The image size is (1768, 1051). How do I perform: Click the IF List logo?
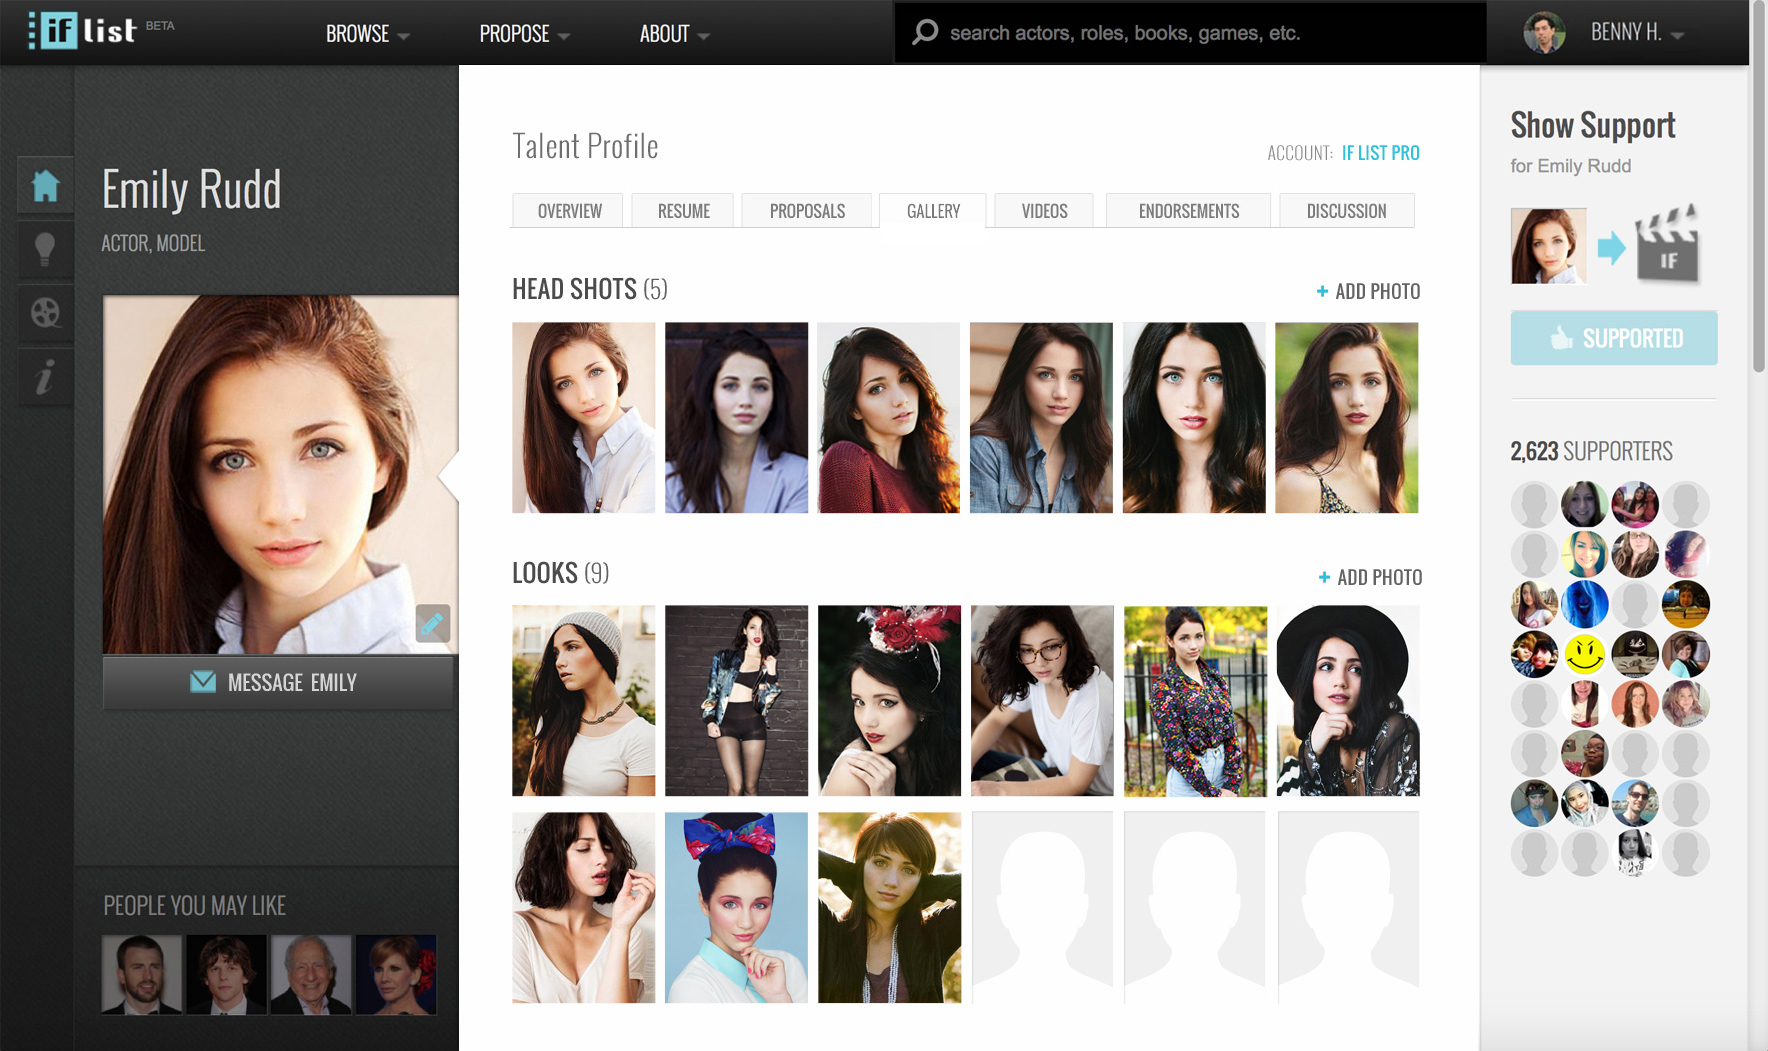[83, 31]
